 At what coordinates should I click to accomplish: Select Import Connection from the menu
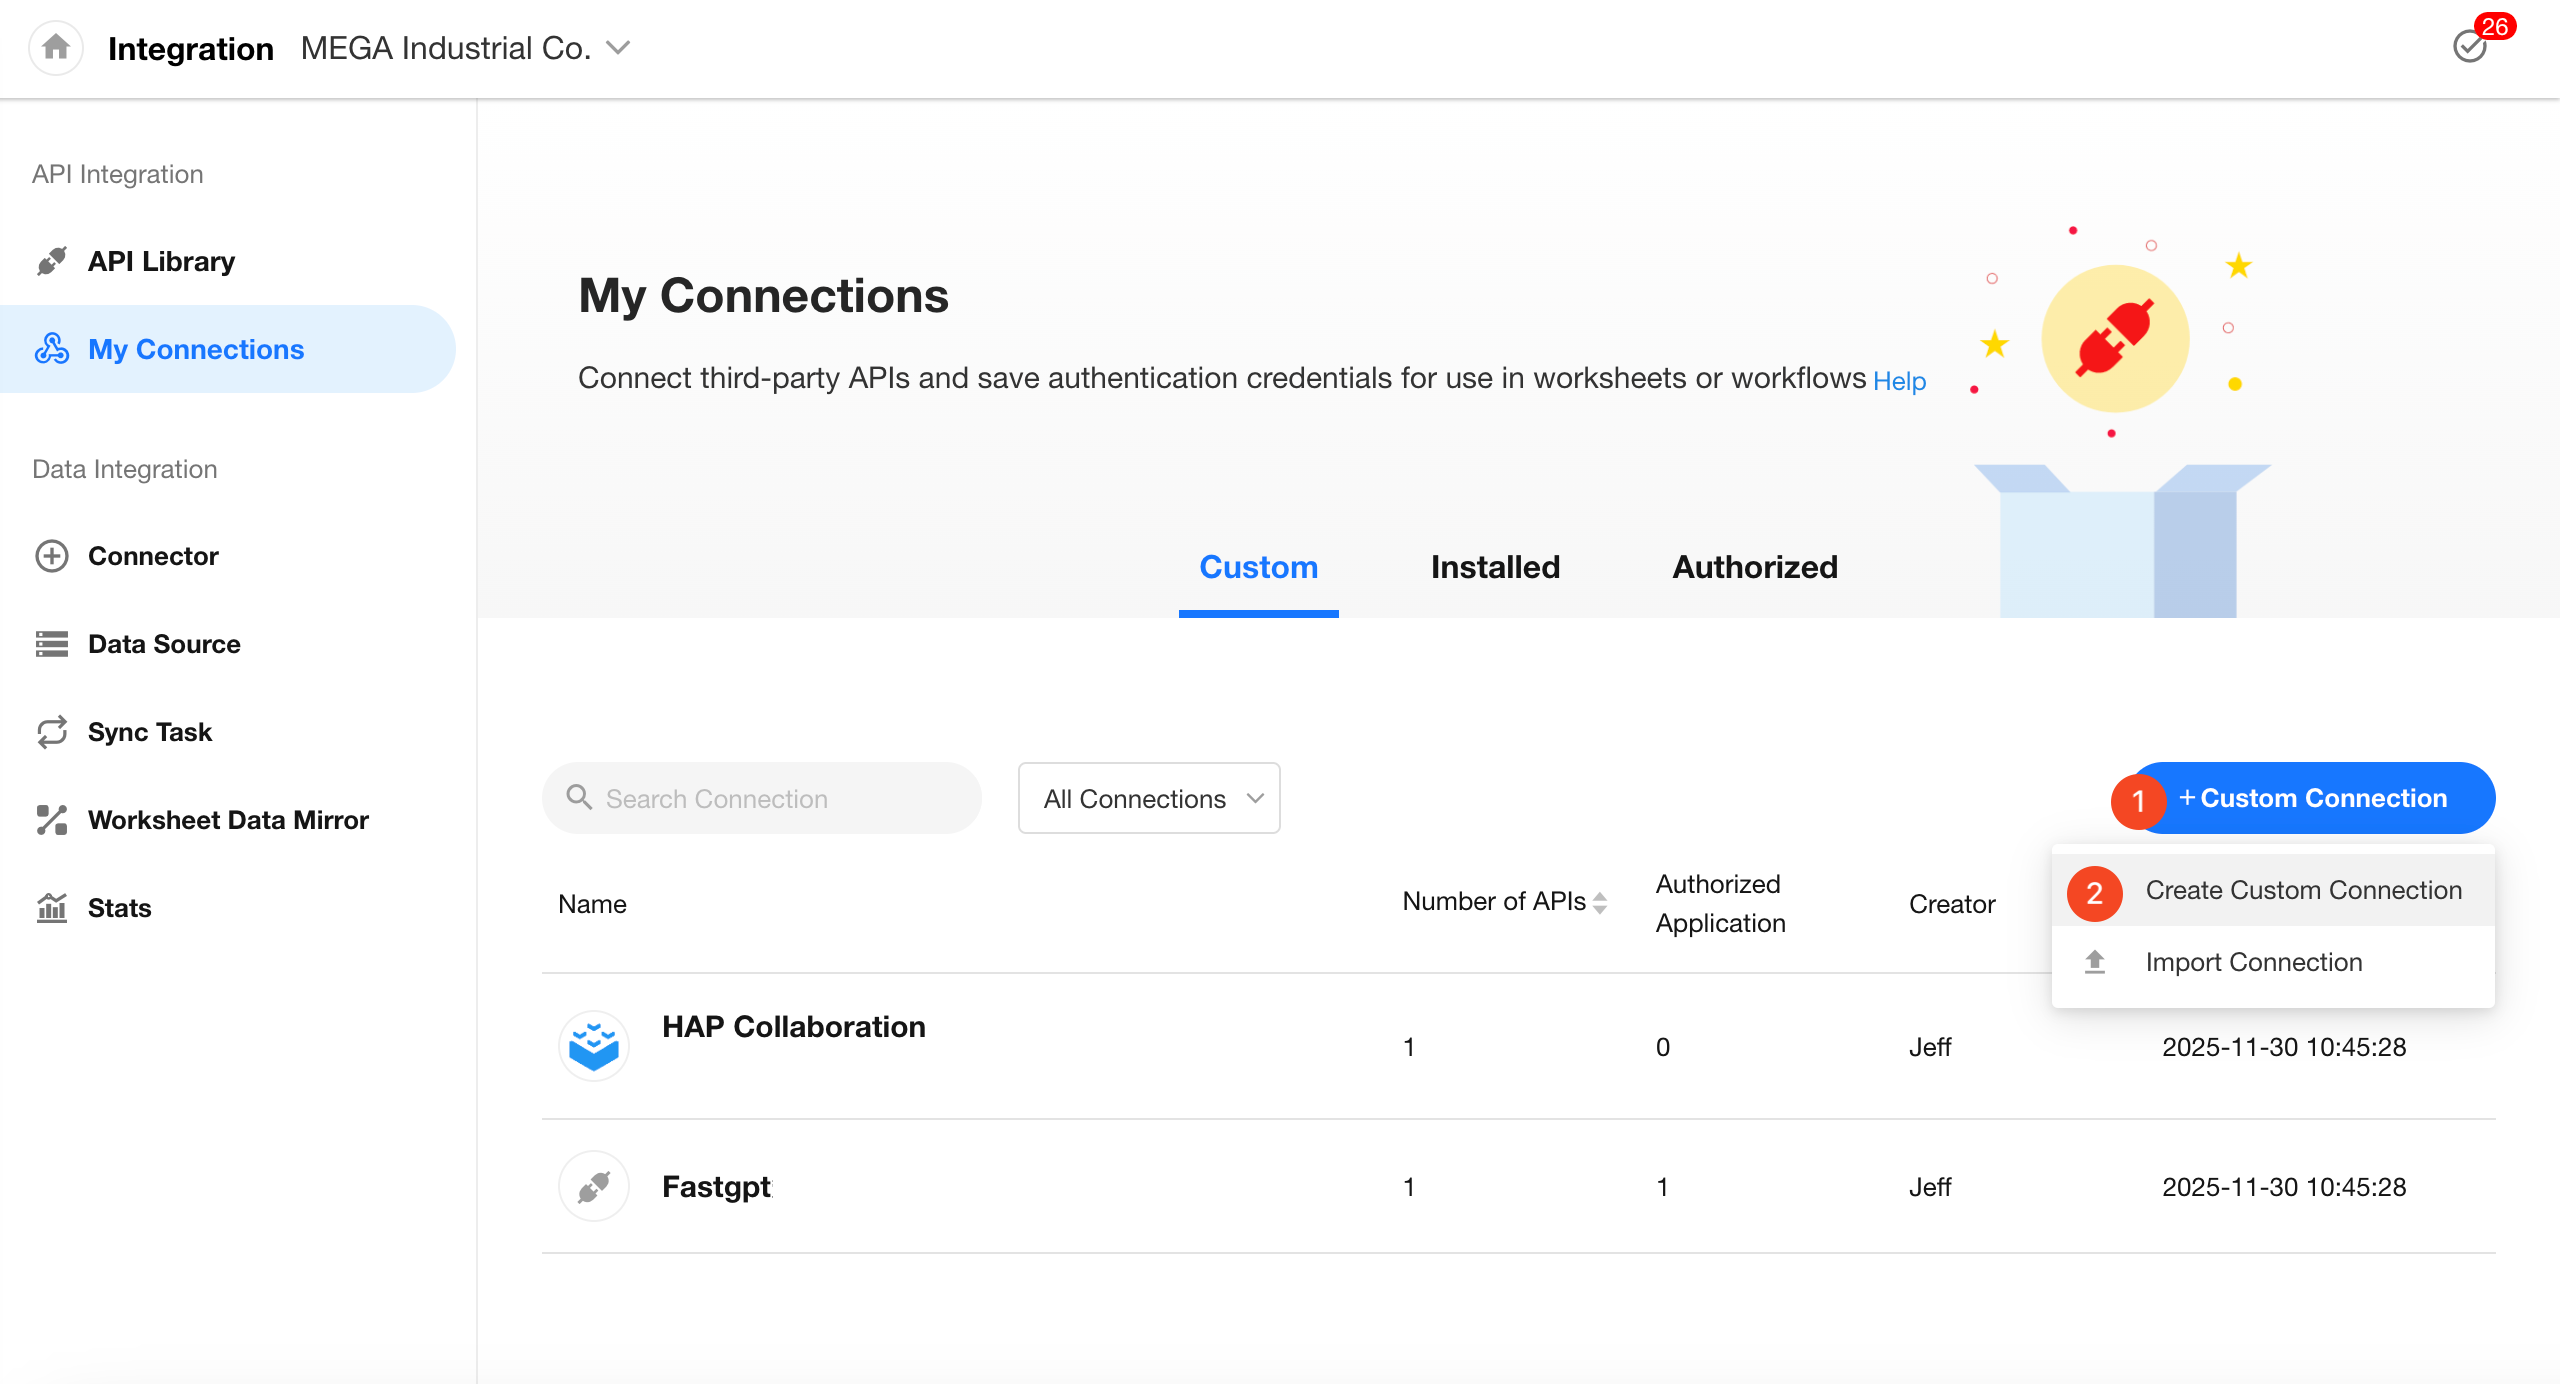coord(2253,962)
